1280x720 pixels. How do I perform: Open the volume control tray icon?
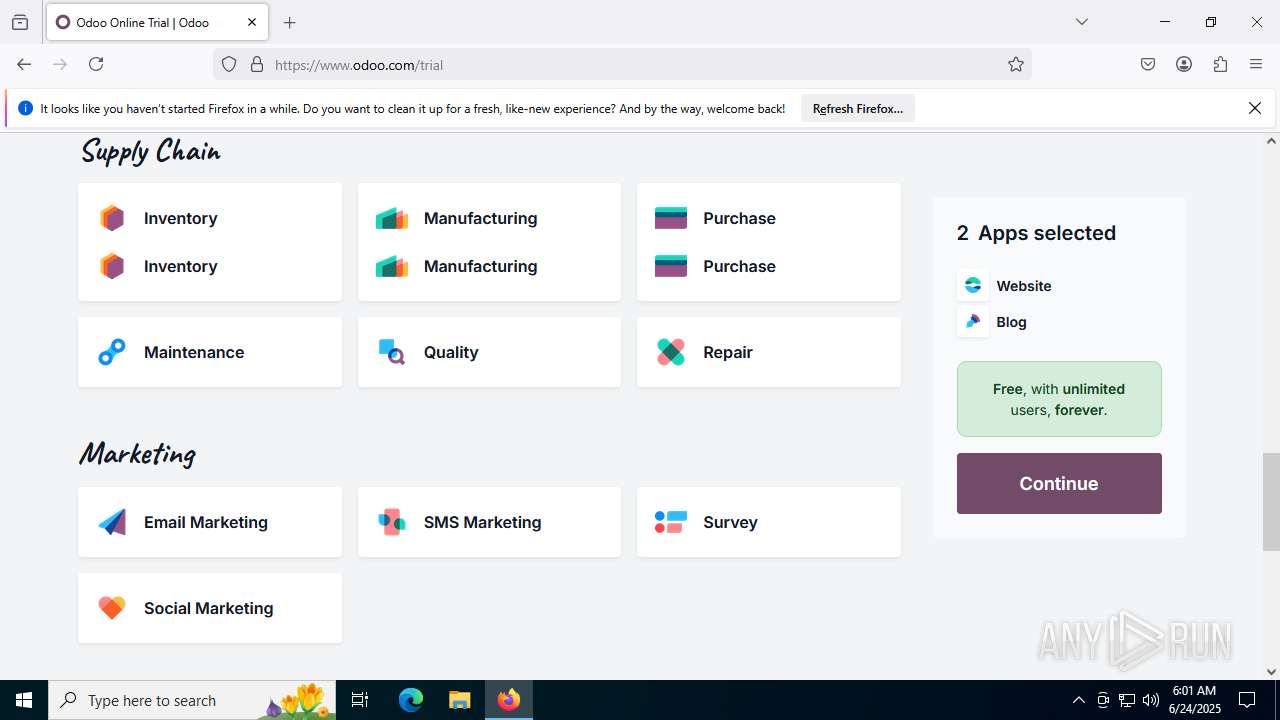point(1151,700)
